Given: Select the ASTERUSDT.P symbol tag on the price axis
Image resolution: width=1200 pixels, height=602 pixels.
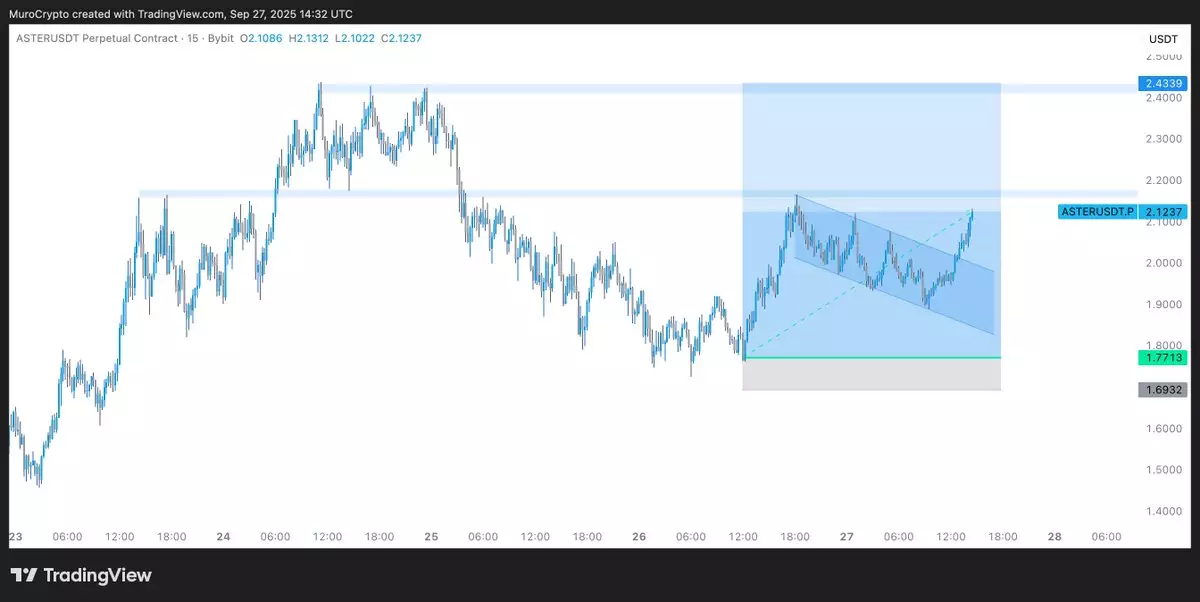Looking at the screenshot, I should coord(1097,212).
